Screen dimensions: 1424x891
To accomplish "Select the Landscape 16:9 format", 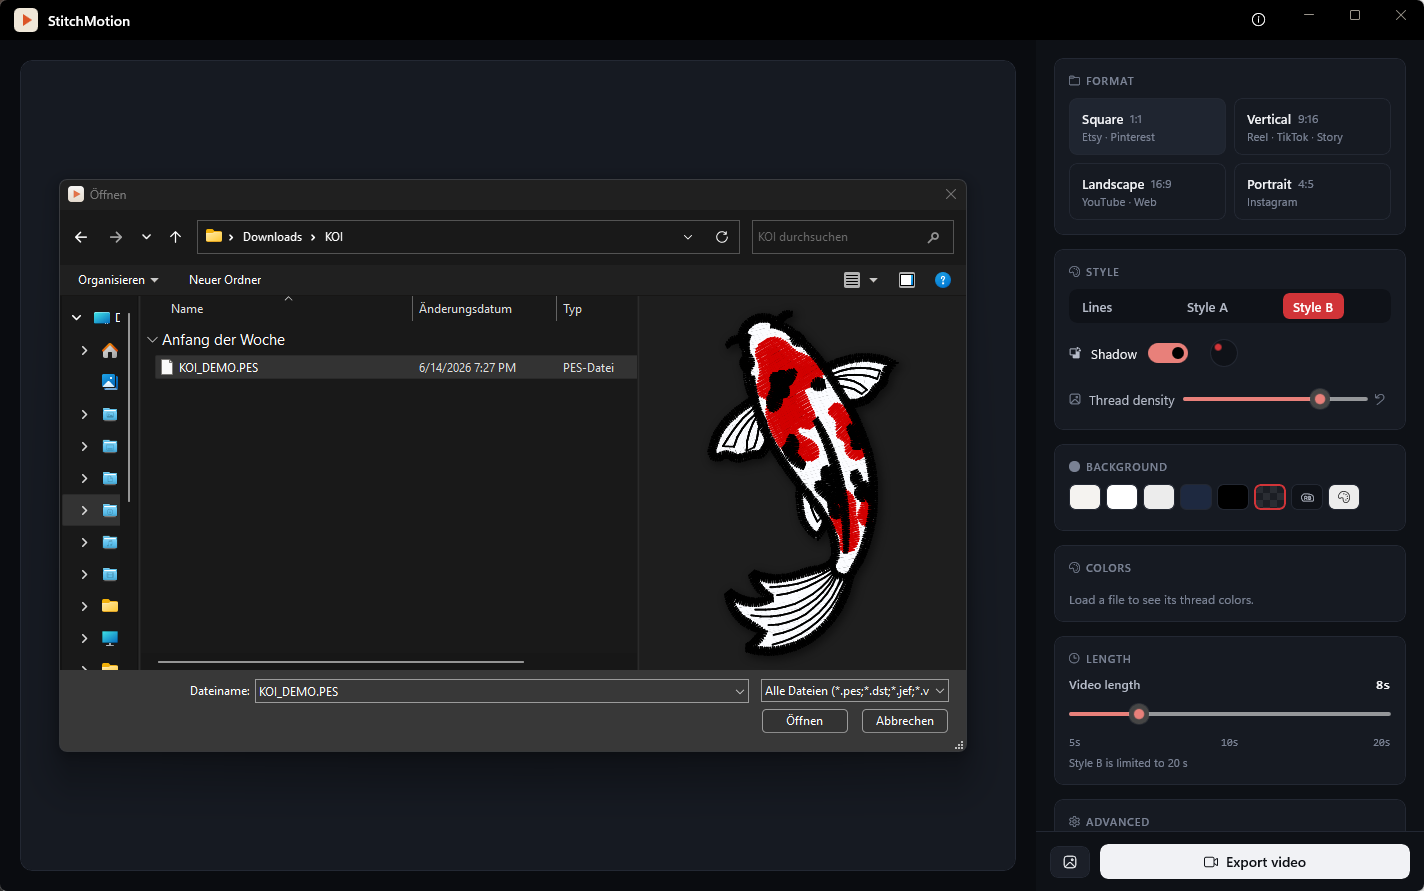I will click(x=1147, y=192).
